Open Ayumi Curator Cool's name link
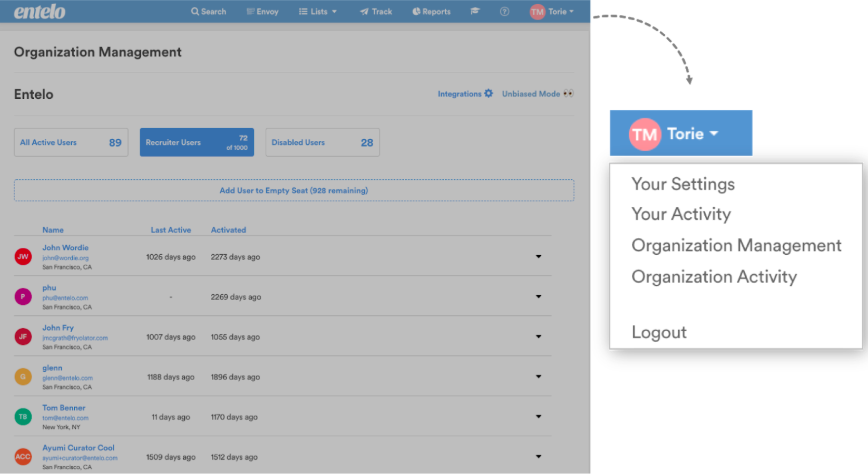This screenshot has height=475, width=868. (78, 447)
